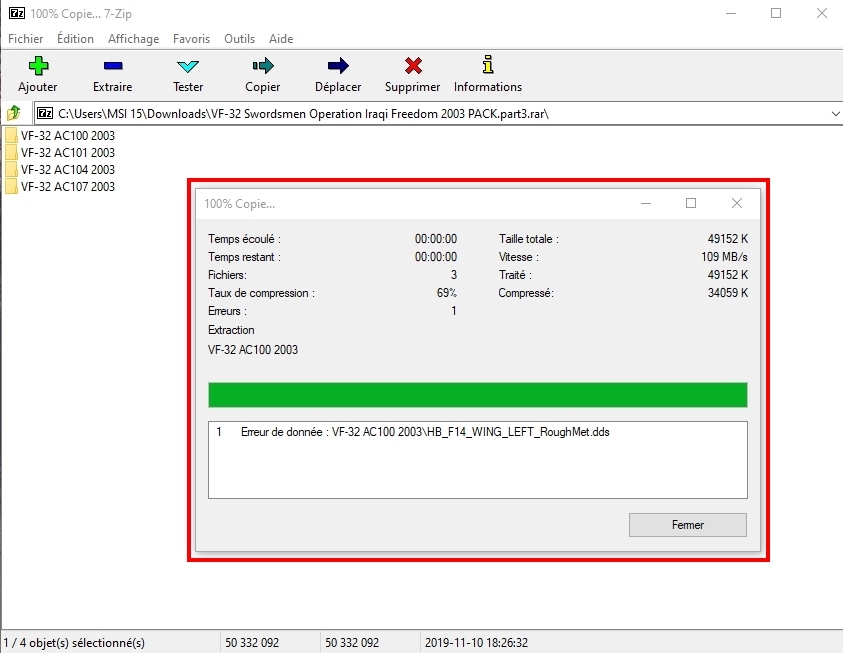Click status bar date 2019-11-10 18:26:32
This screenshot has width=843, height=653.
476,642
